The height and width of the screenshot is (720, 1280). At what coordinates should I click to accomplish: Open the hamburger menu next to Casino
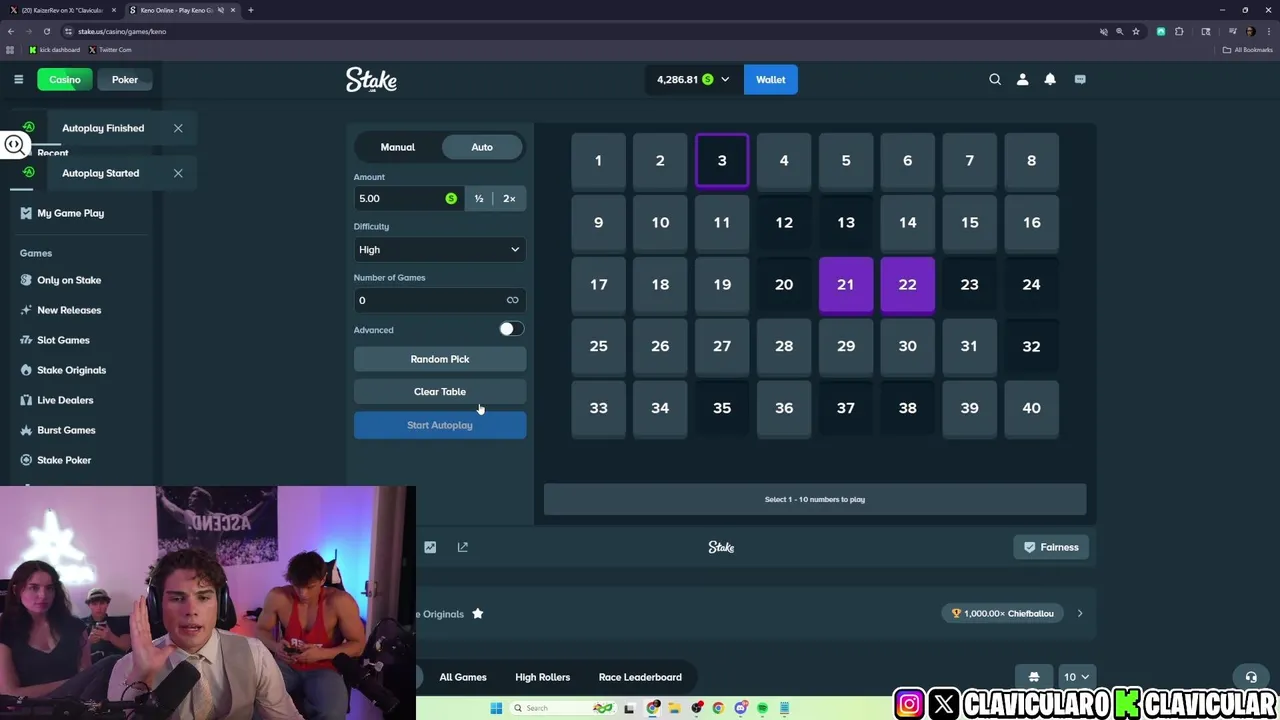click(x=18, y=79)
